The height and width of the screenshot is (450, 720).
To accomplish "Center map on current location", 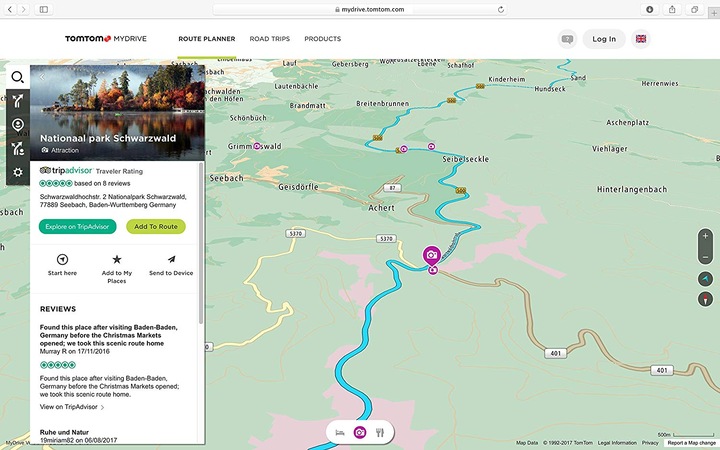I will (705, 279).
